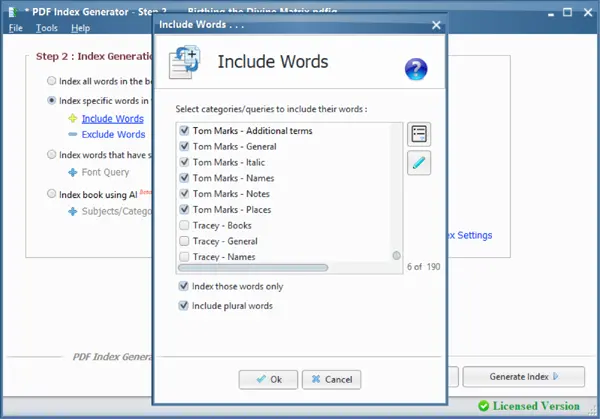Select Index book using AI radio
This screenshot has height=419, width=600.
(51, 194)
